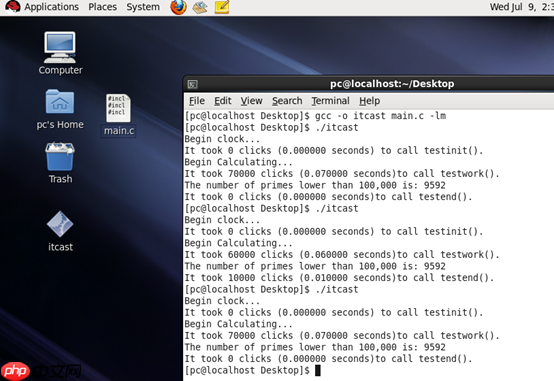Click the line with 10000 clicks testend()
The image size is (554, 381).
[x=339, y=278]
